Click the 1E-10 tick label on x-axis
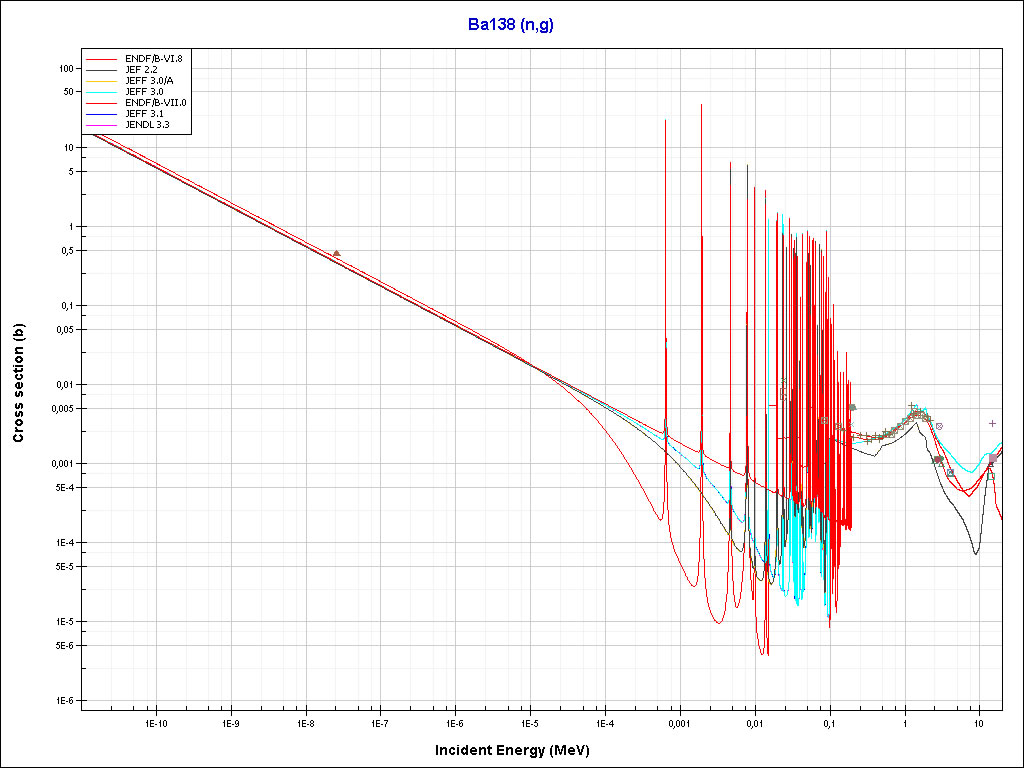This screenshot has height=768, width=1024. (155, 723)
